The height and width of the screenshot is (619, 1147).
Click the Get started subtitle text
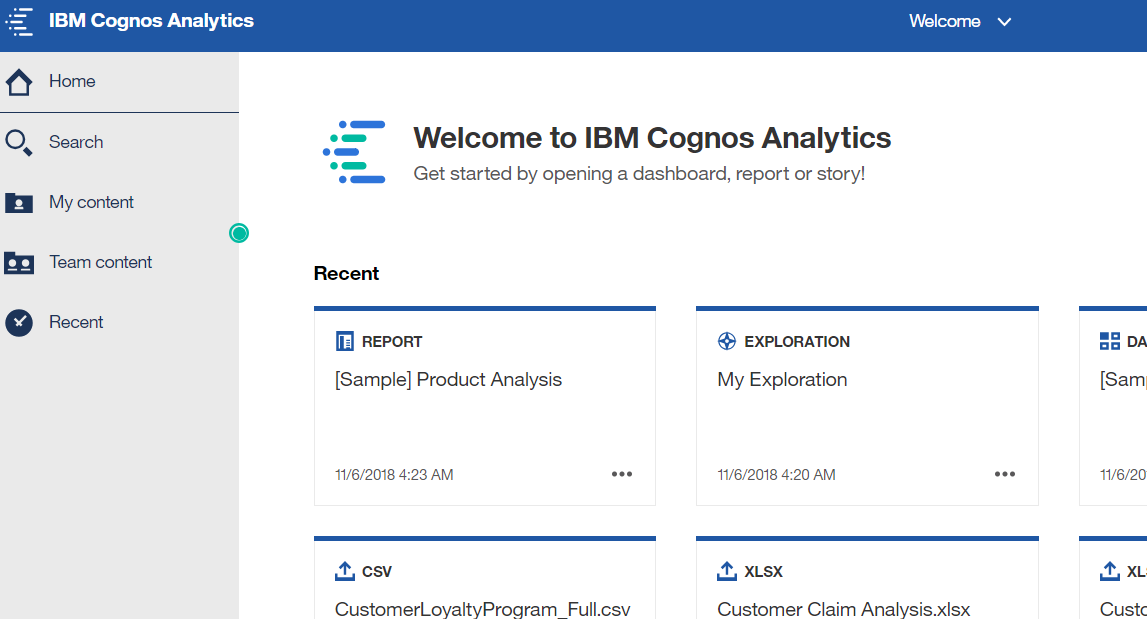pyautogui.click(x=639, y=174)
